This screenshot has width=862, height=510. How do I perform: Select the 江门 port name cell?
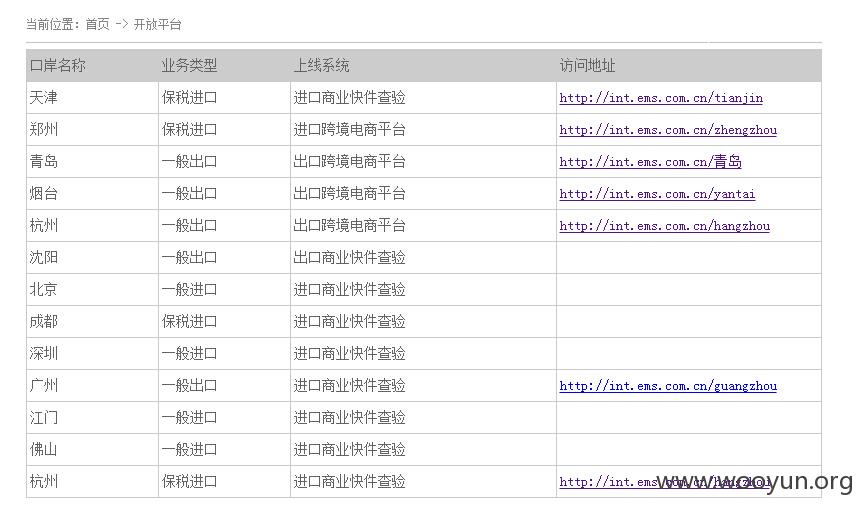(92, 418)
